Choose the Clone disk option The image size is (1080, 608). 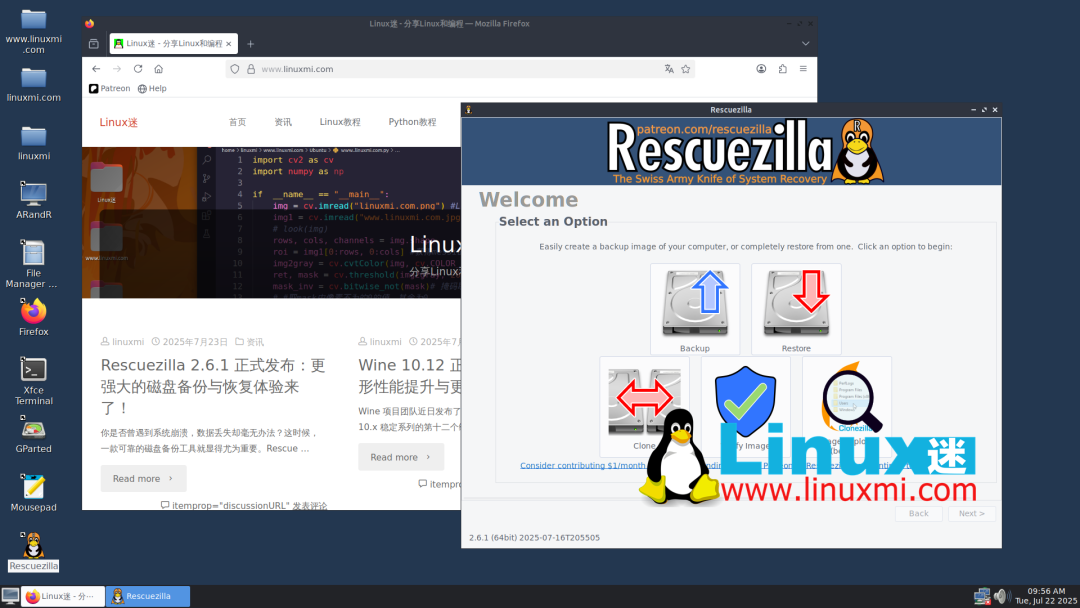(644, 400)
